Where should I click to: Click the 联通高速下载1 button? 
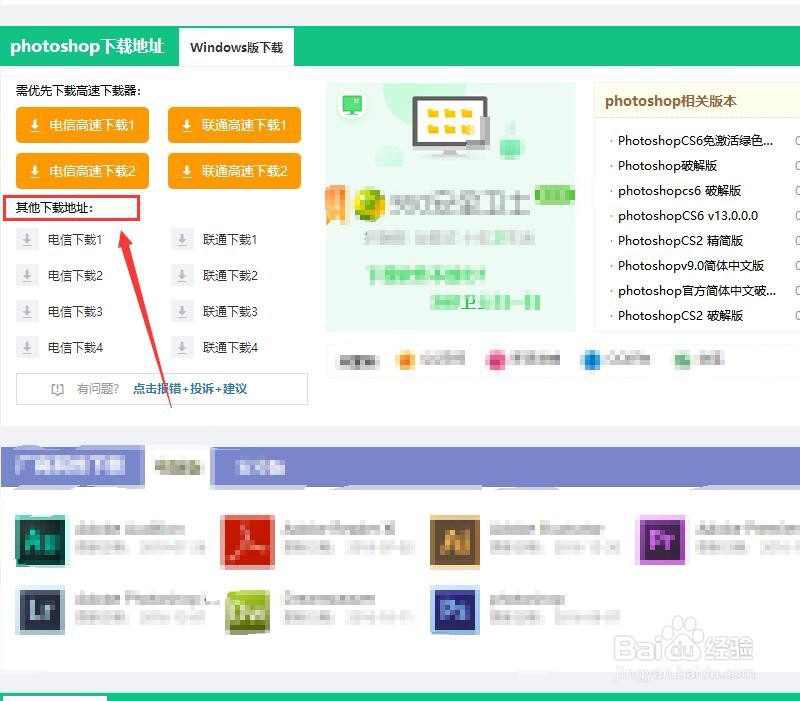pyautogui.click(x=234, y=125)
